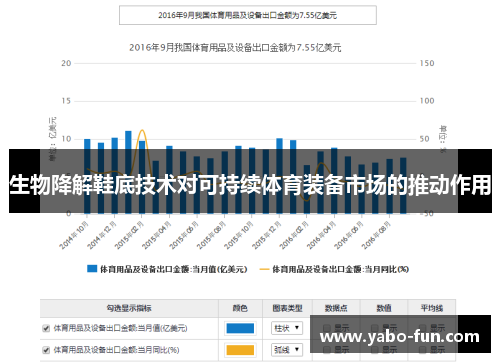Click the right axis value 100
Screen dimensions: 500x362
point(427,101)
